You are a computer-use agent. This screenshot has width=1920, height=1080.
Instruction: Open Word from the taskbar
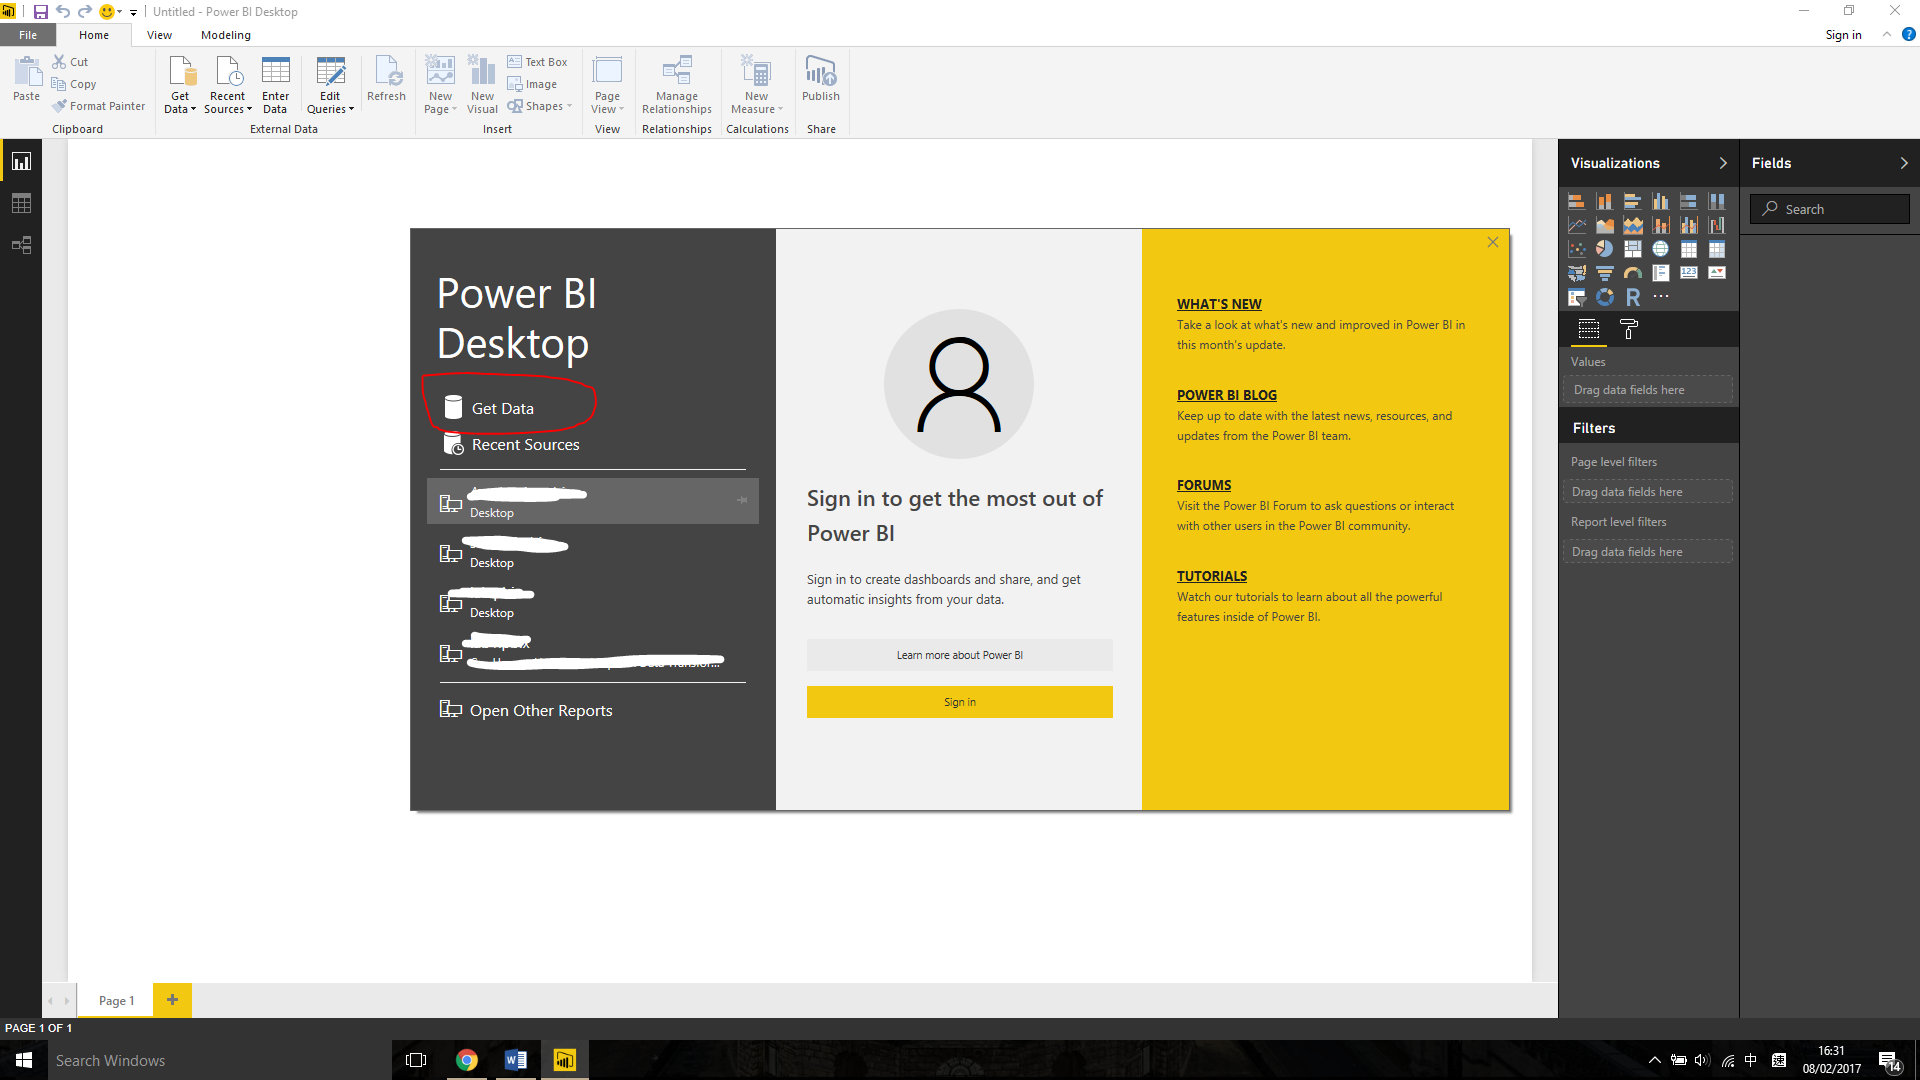click(516, 1060)
